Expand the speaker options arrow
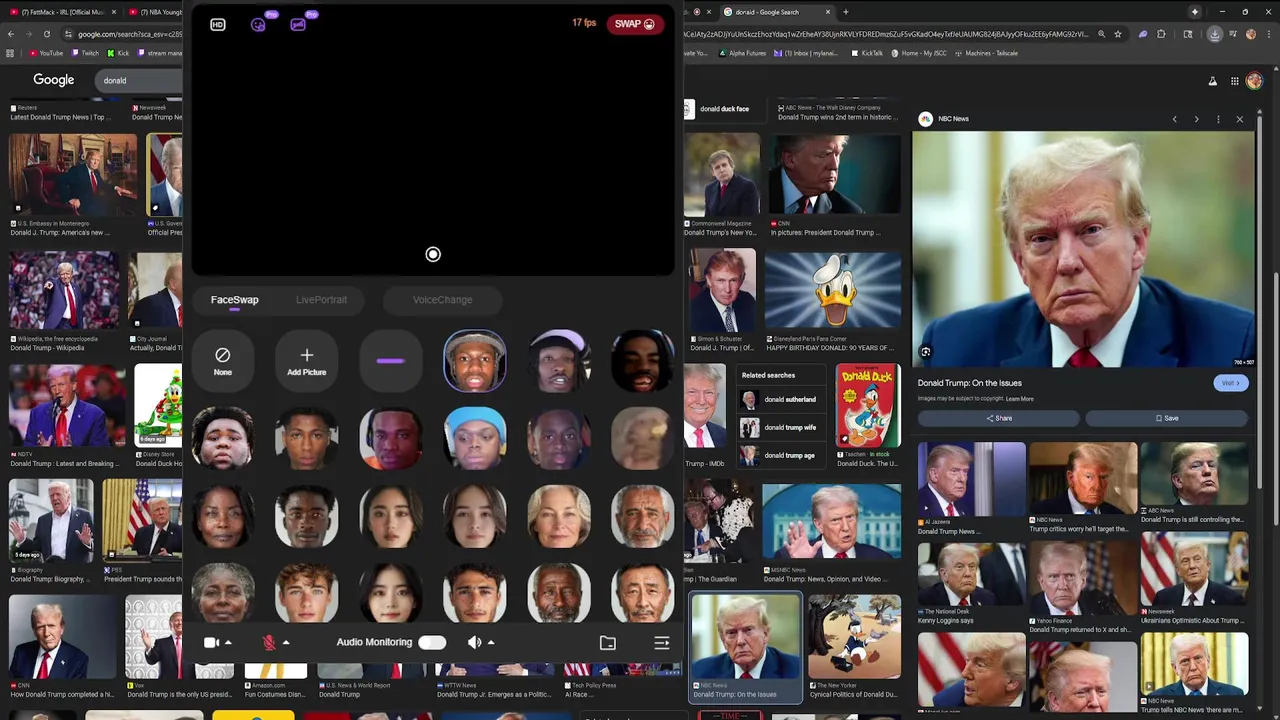The height and width of the screenshot is (720, 1280). 491,643
